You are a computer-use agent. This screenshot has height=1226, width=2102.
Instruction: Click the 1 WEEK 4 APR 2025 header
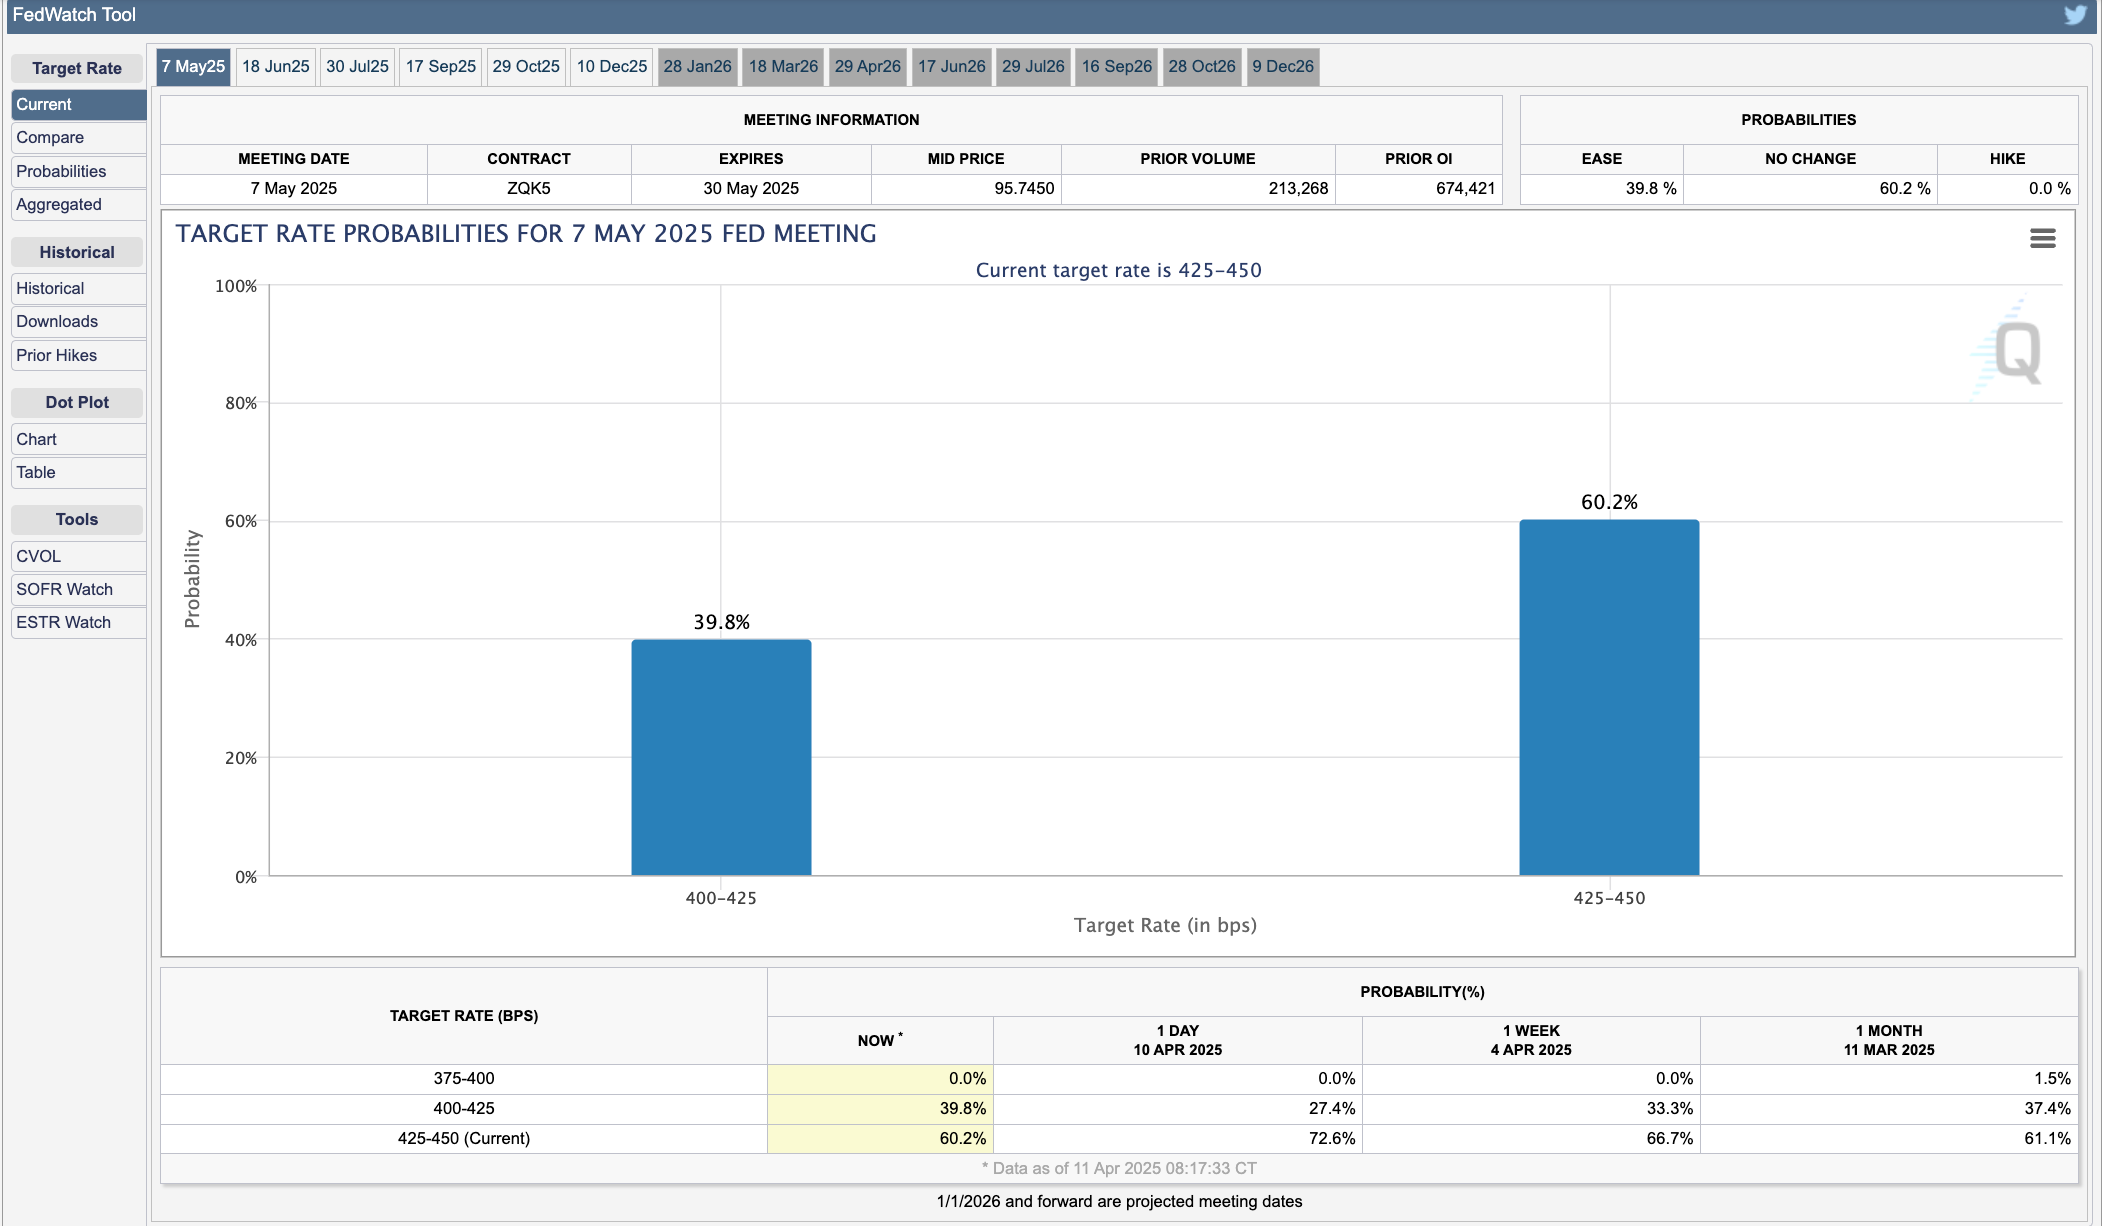[1531, 1041]
